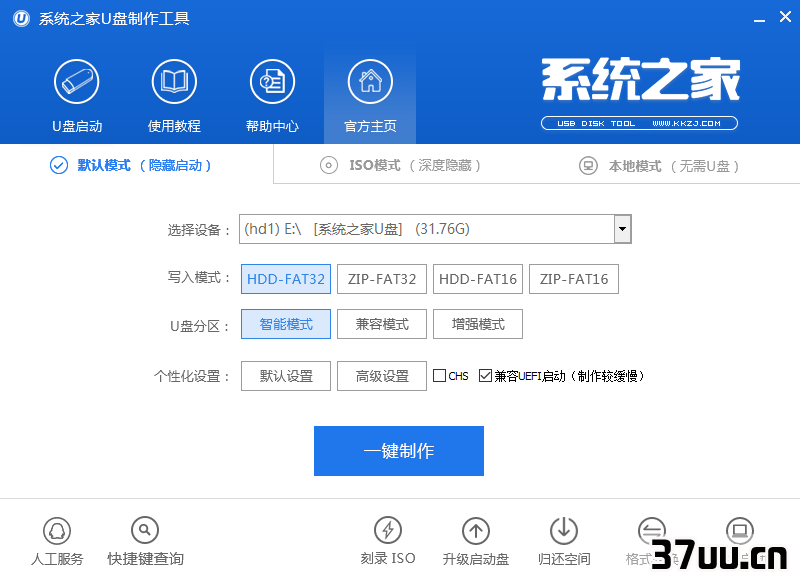The width and height of the screenshot is (800, 580).
Task: Click the 默认设置 button
Action: coord(286,376)
